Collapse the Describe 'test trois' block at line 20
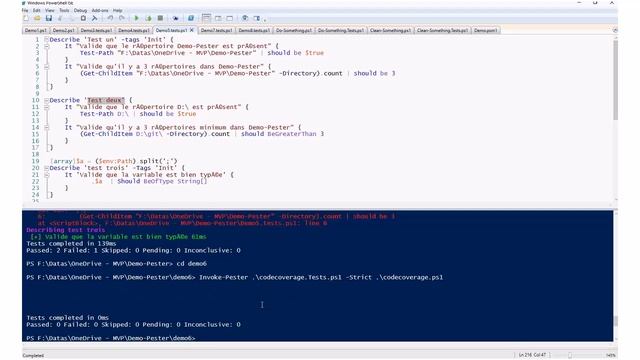The height and width of the screenshot is (360, 640). pyautogui.click(x=47, y=168)
